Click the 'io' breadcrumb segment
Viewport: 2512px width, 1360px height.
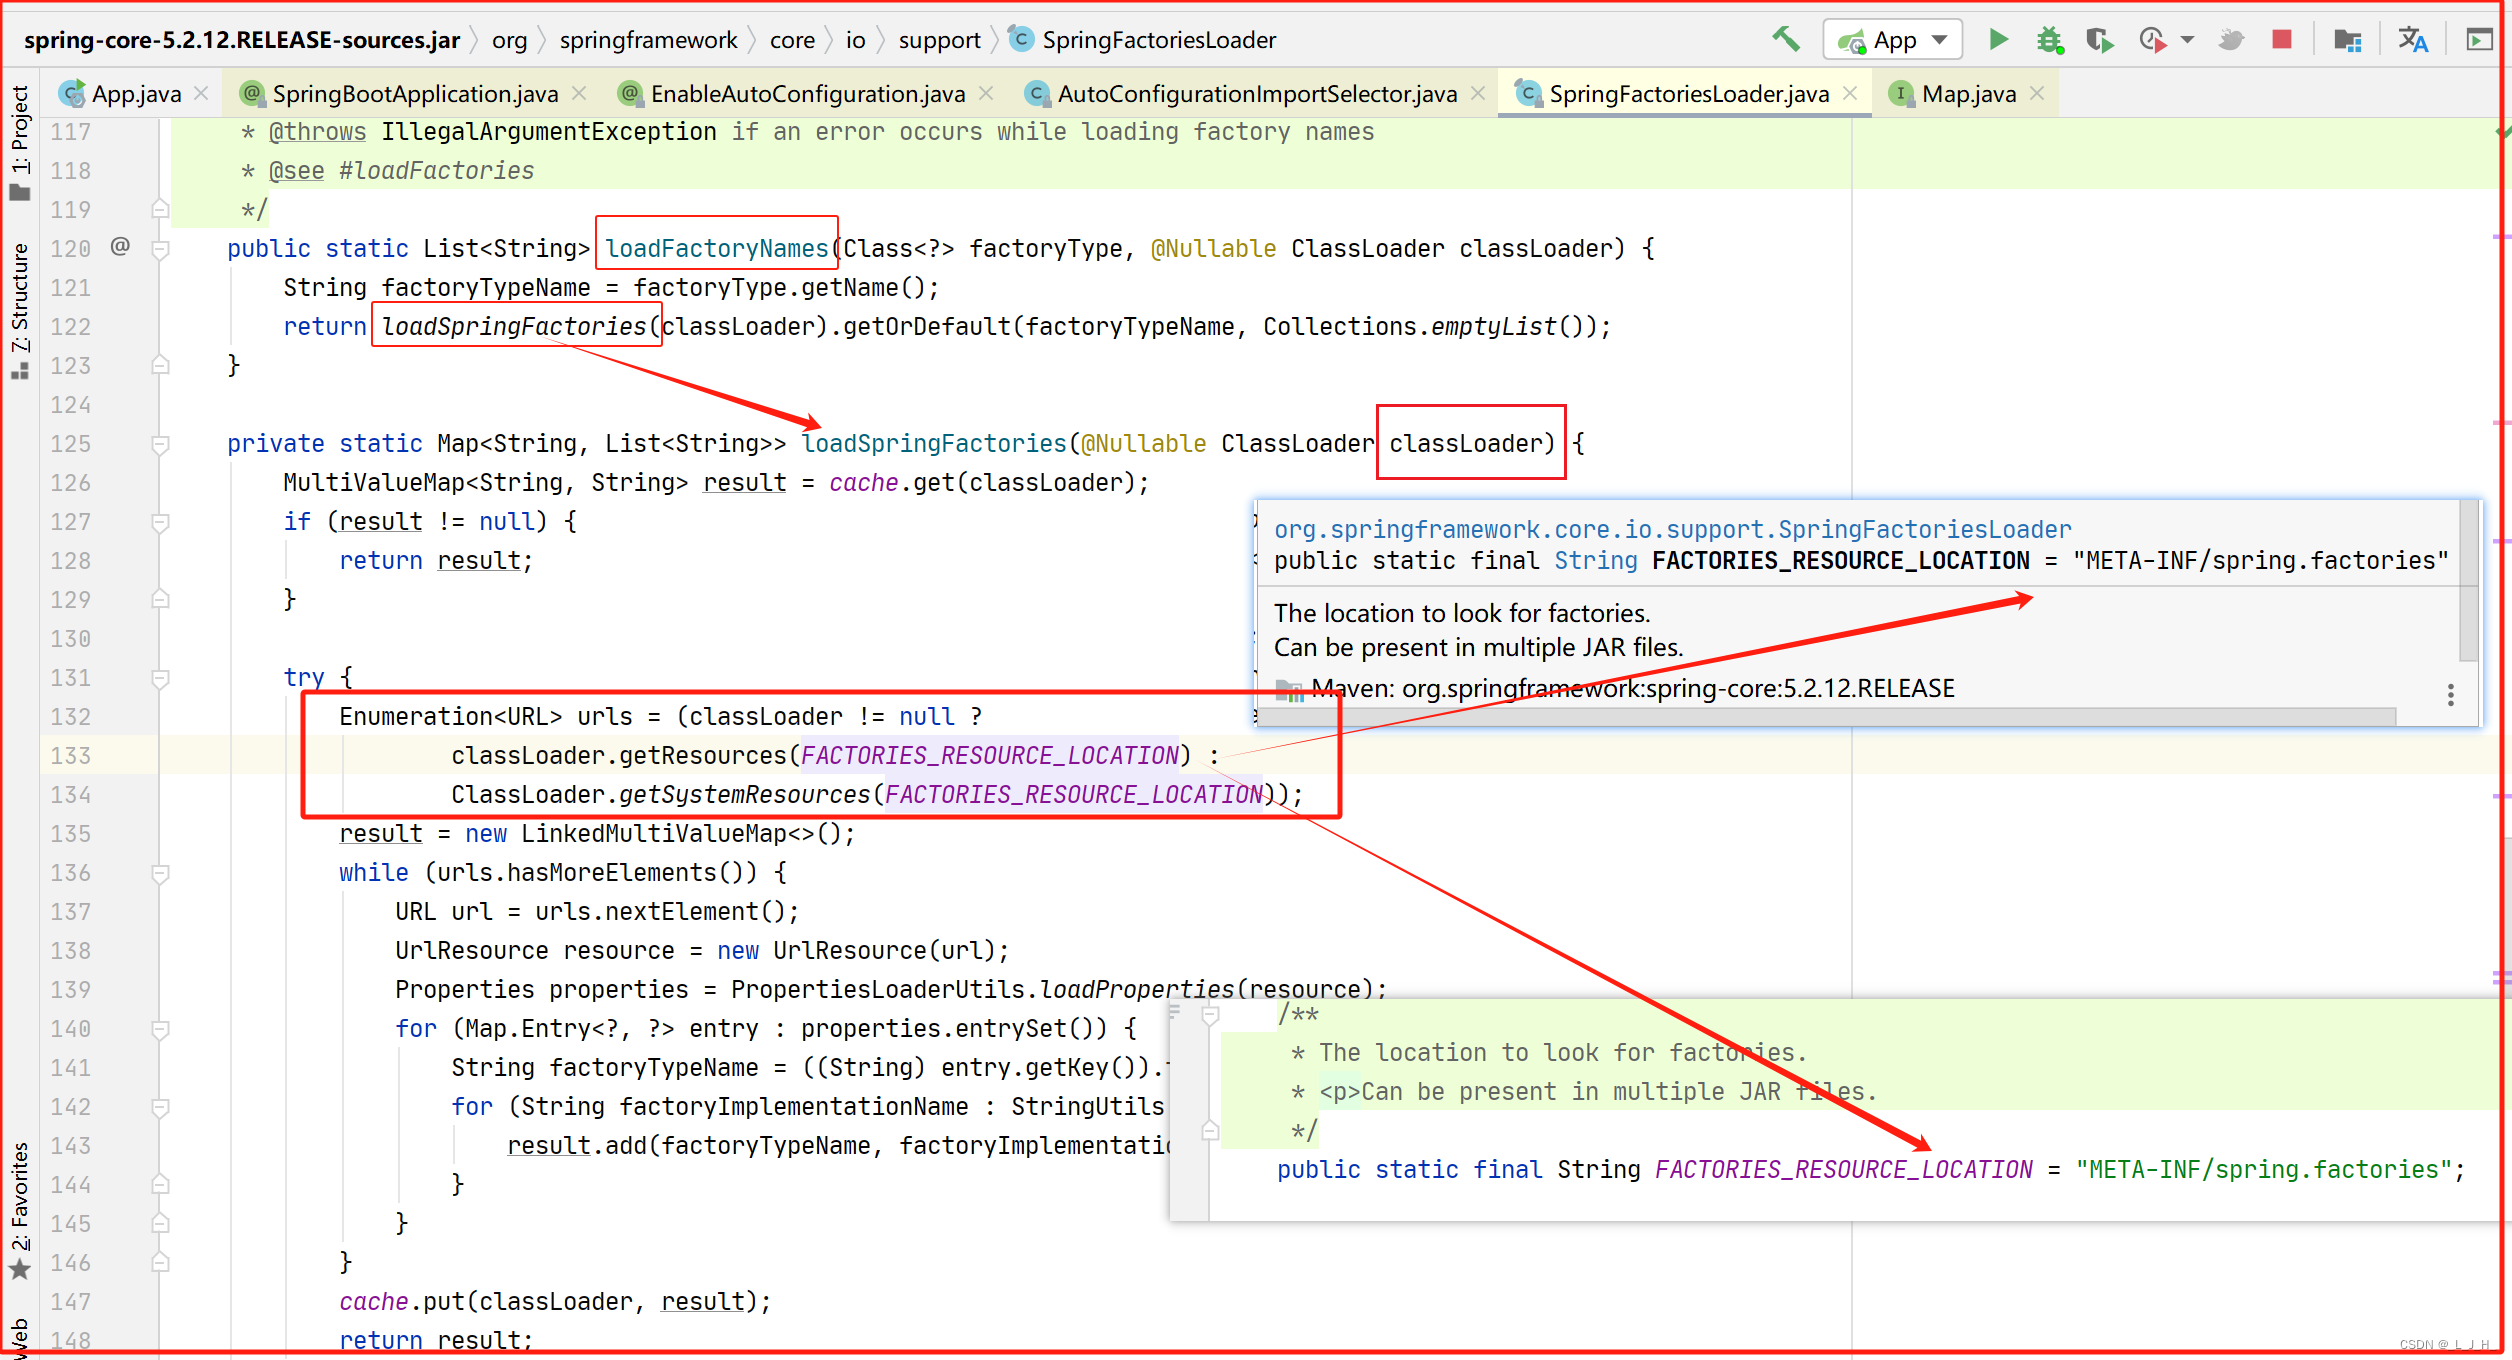point(855,40)
